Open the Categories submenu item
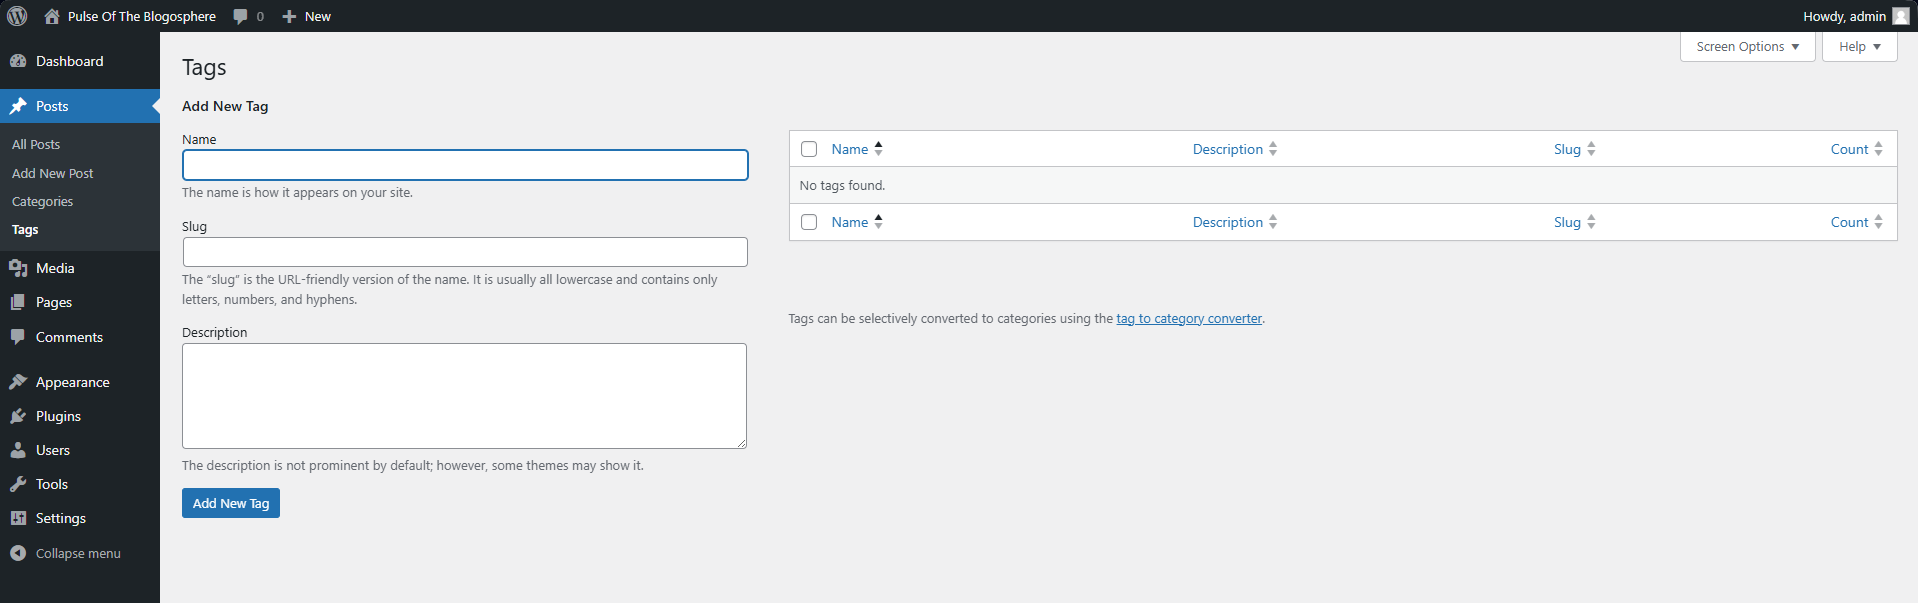This screenshot has width=1918, height=603. coord(42,201)
